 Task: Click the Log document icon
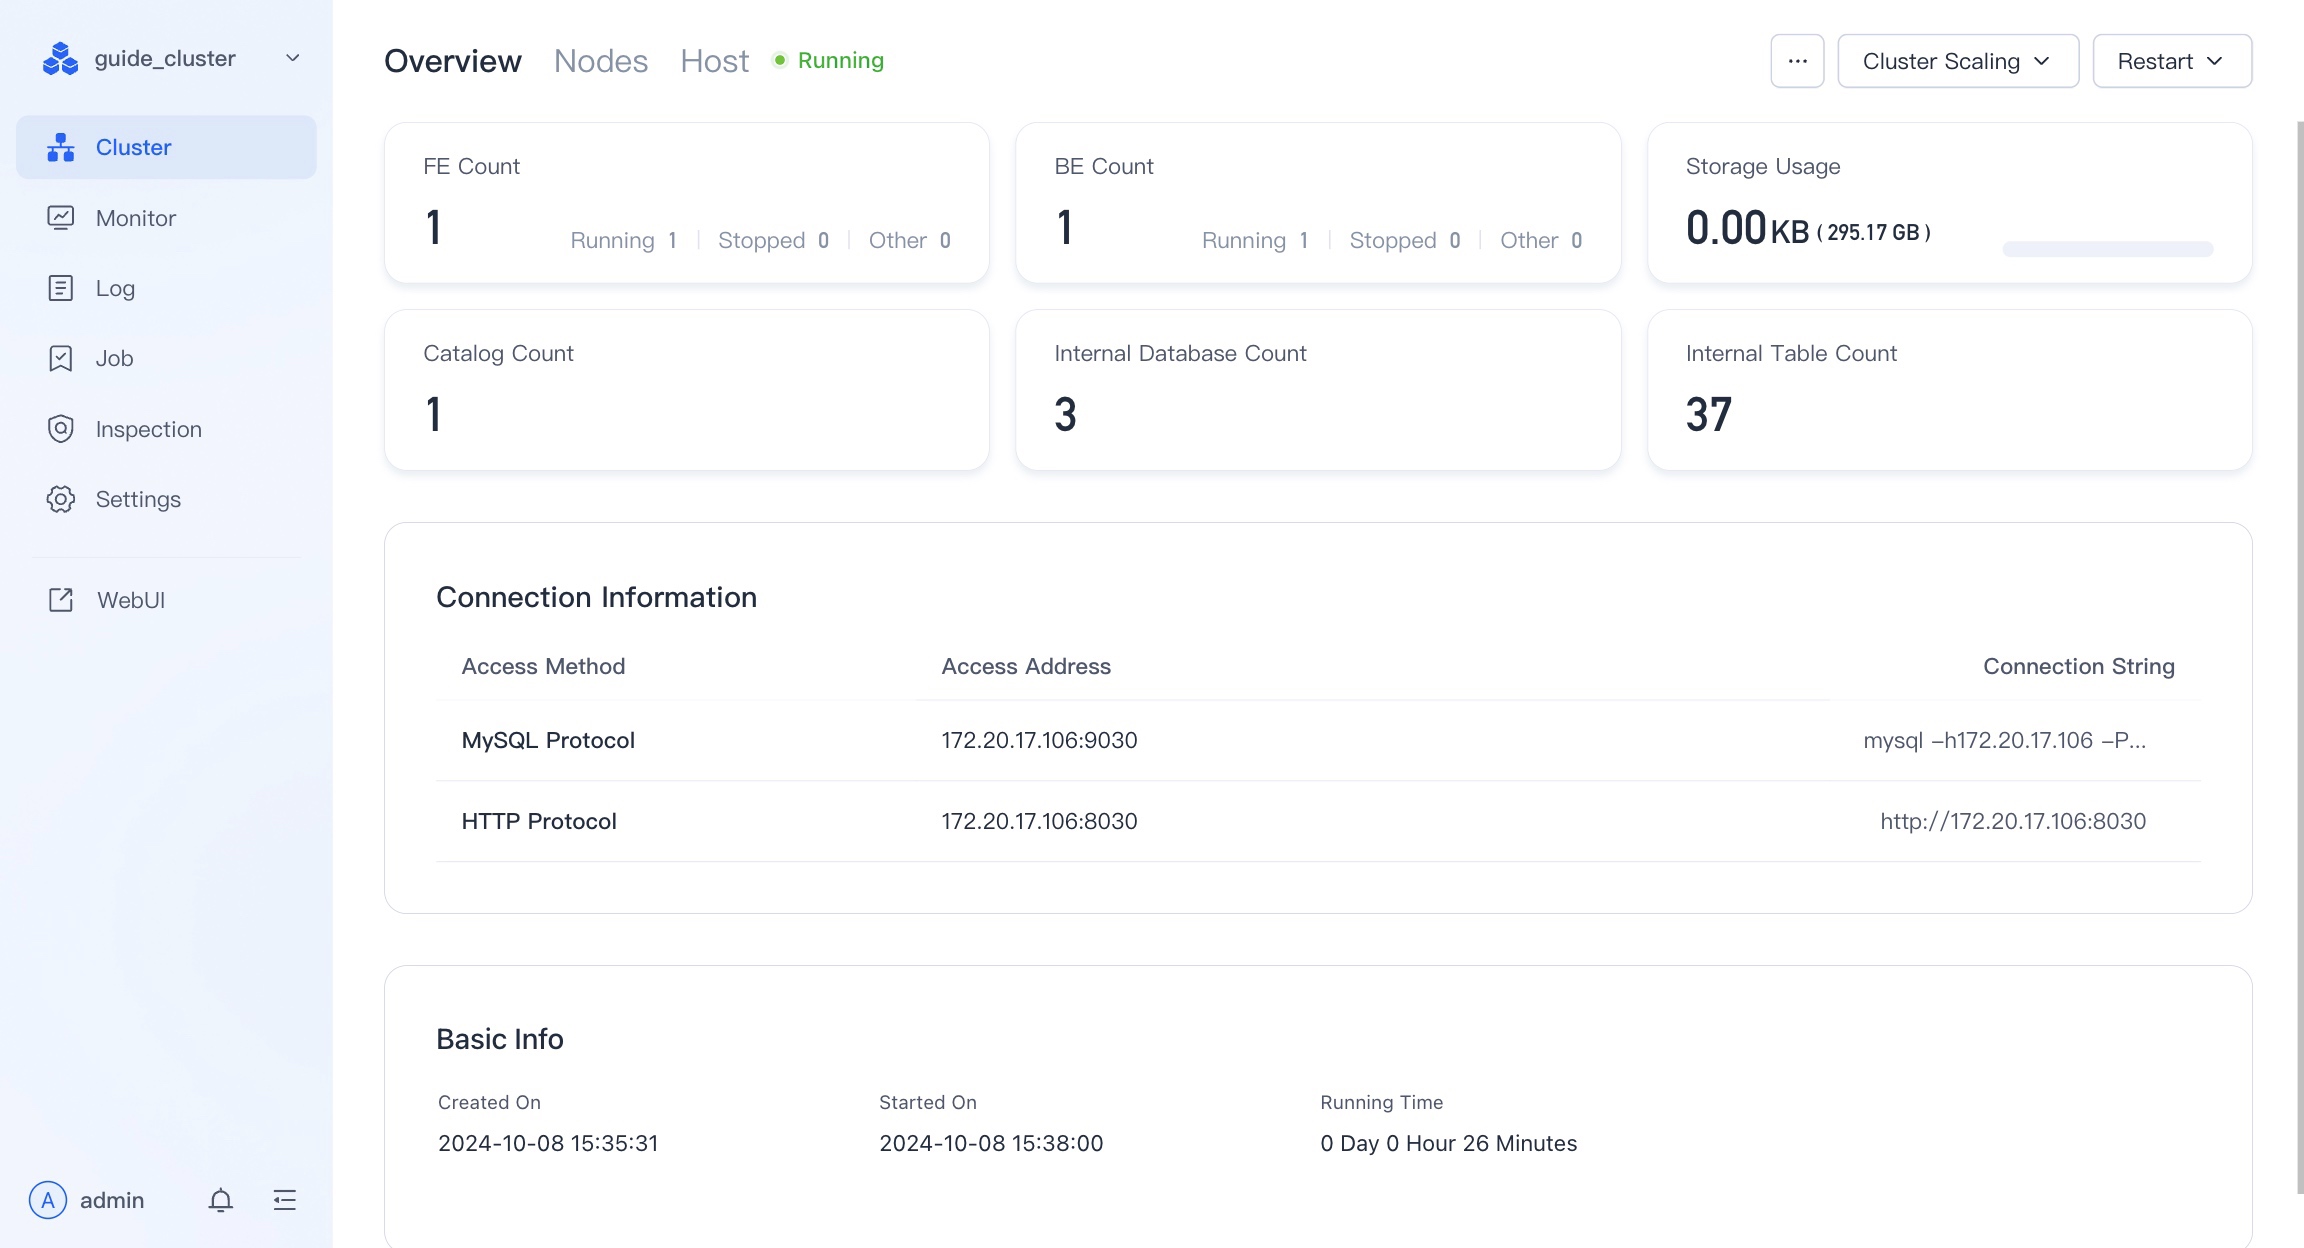tap(61, 288)
